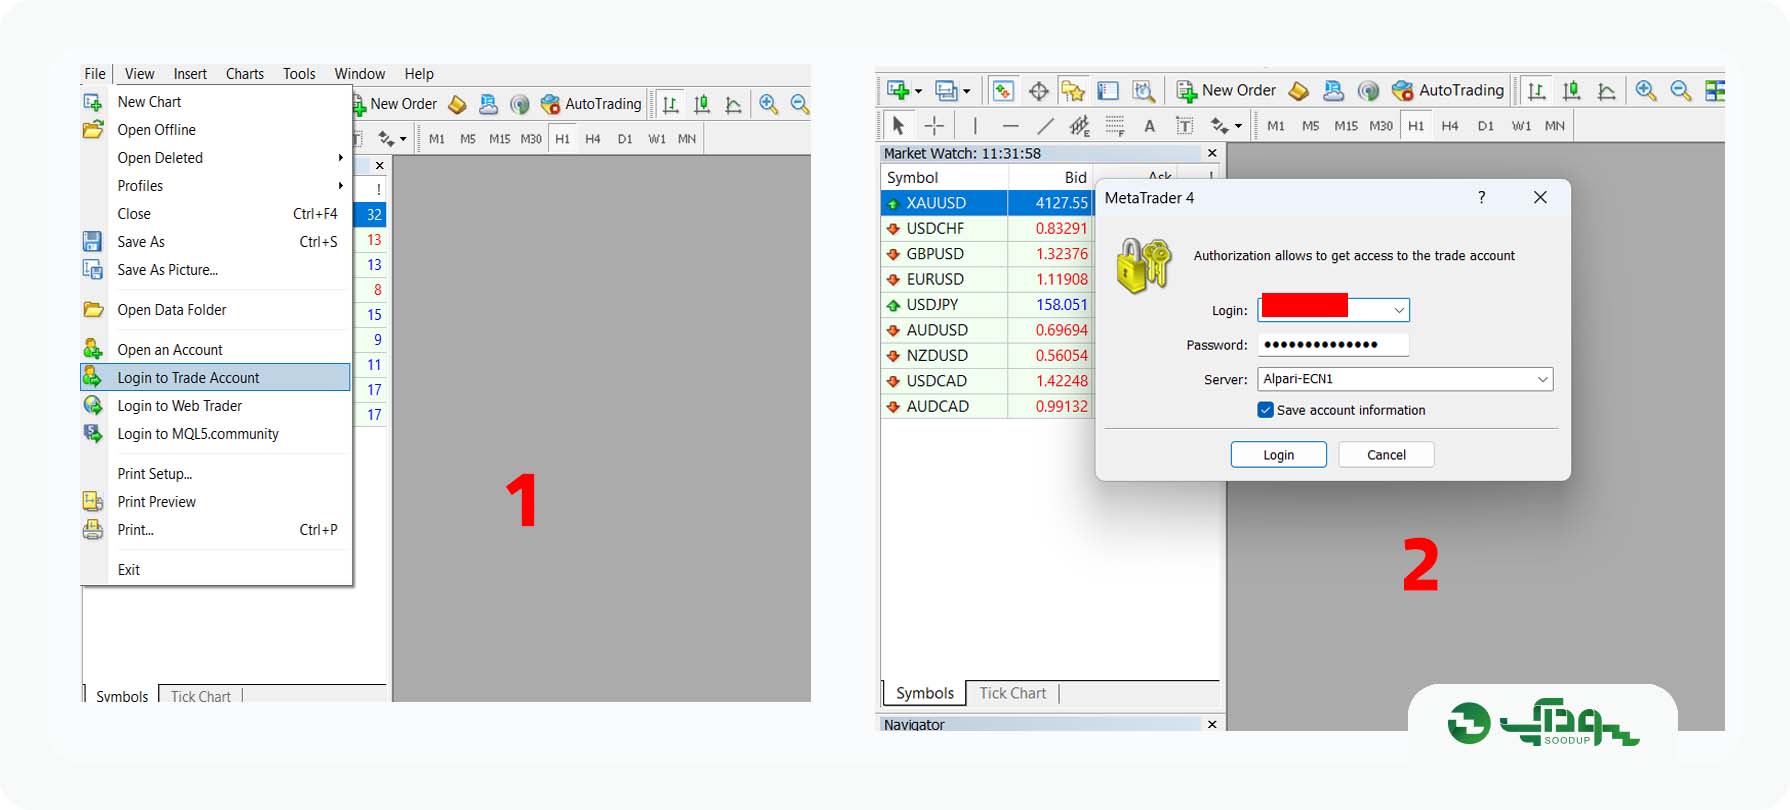Expand the Profiles submenu in the File menu
This screenshot has width=1790, height=810.
[x=215, y=186]
